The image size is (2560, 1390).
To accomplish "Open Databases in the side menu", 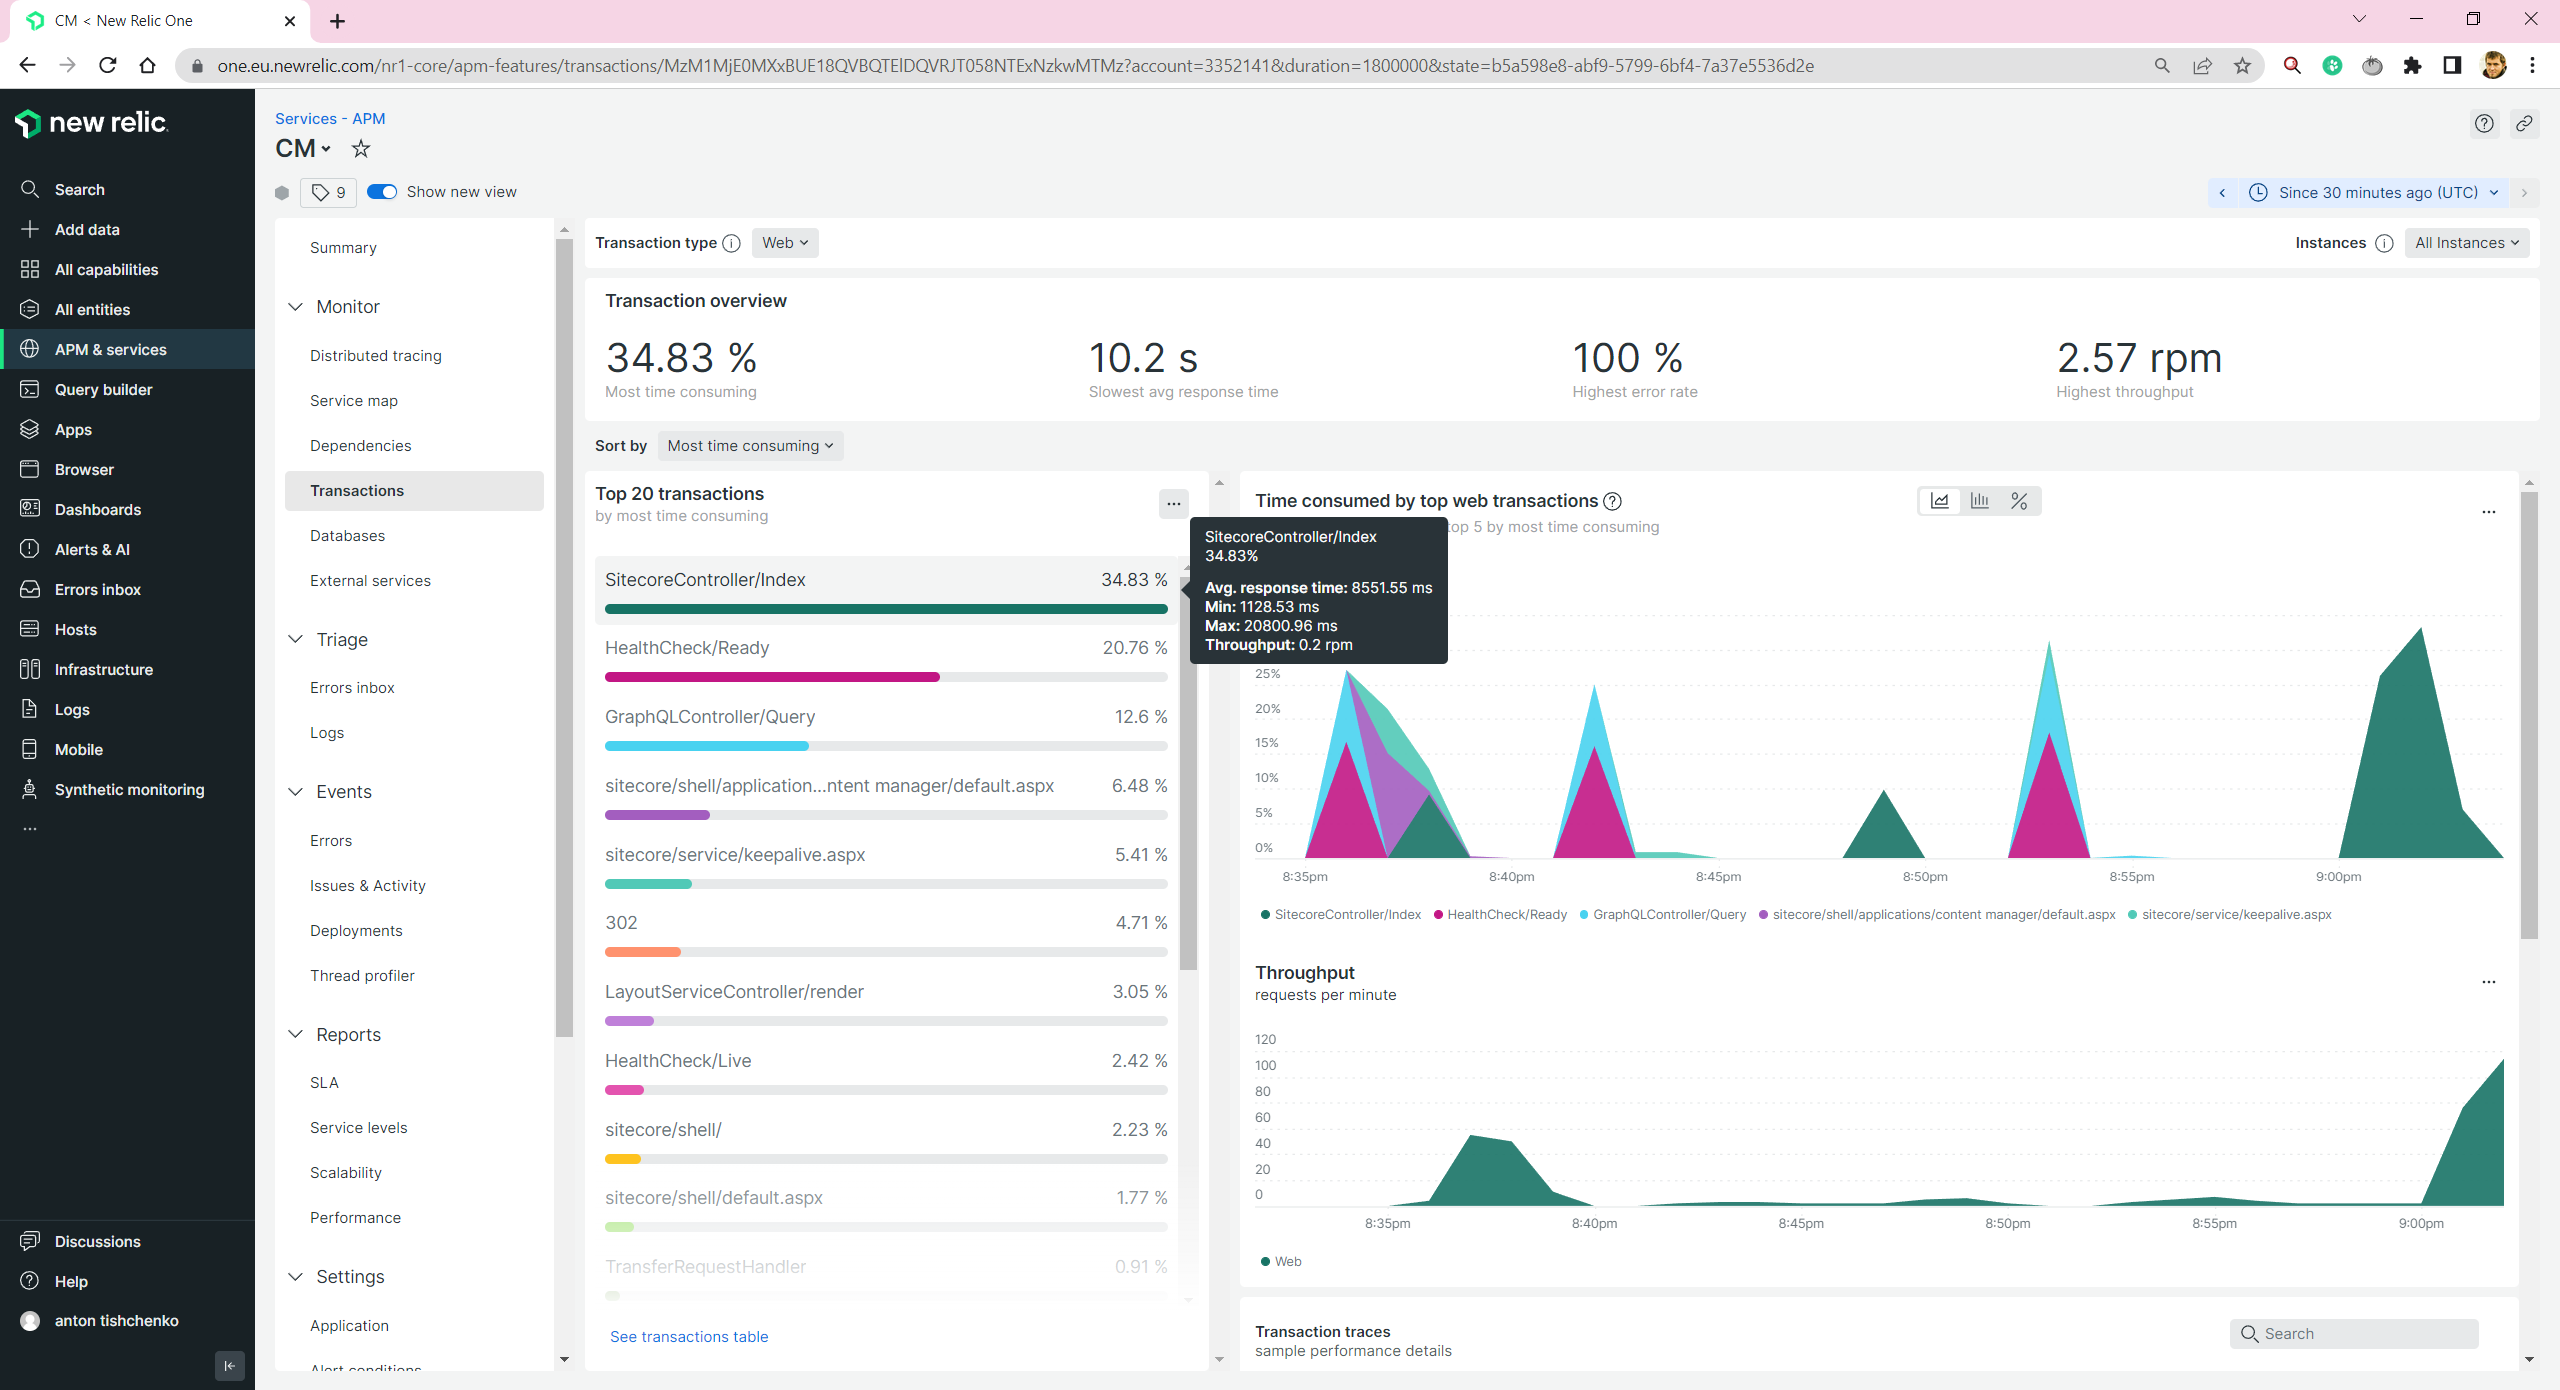I will (347, 536).
